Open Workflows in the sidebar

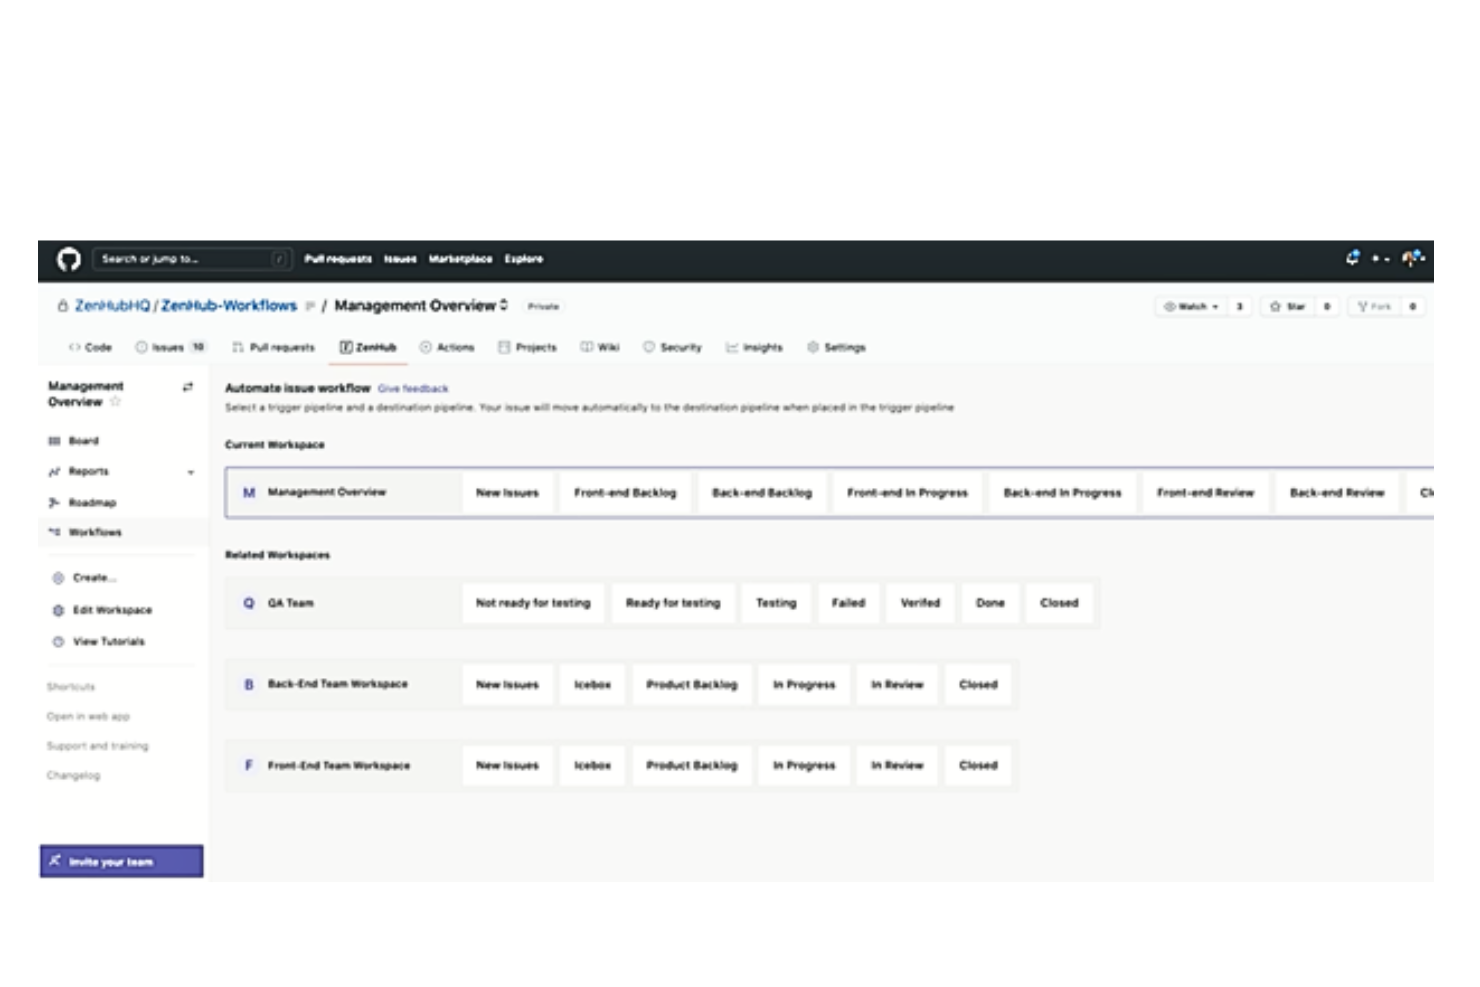[x=85, y=533]
